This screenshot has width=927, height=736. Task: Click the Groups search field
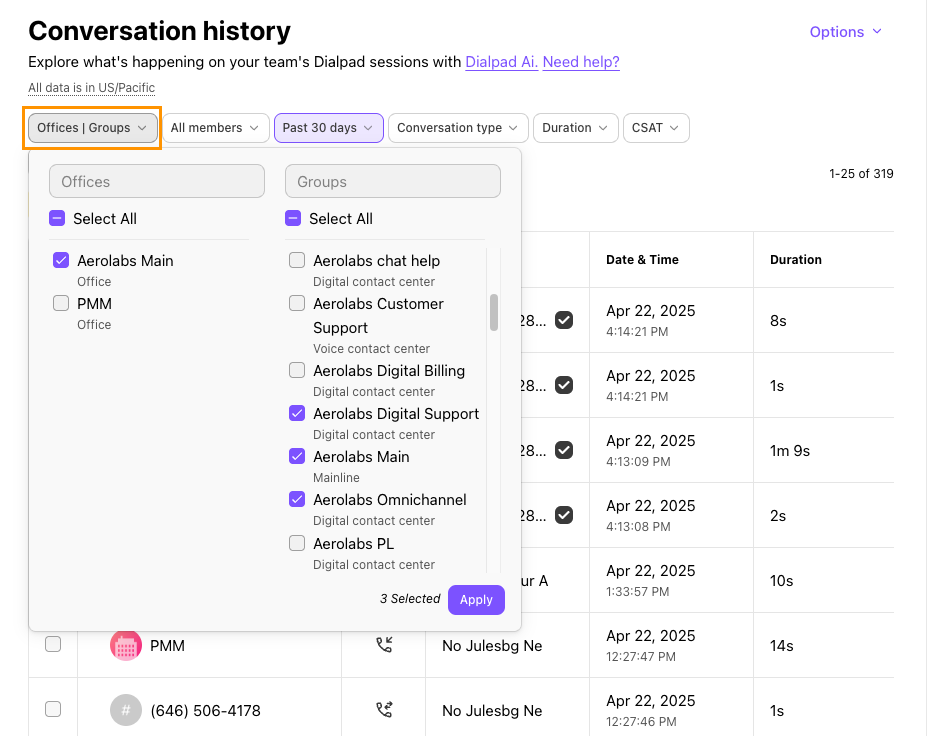tap(393, 181)
